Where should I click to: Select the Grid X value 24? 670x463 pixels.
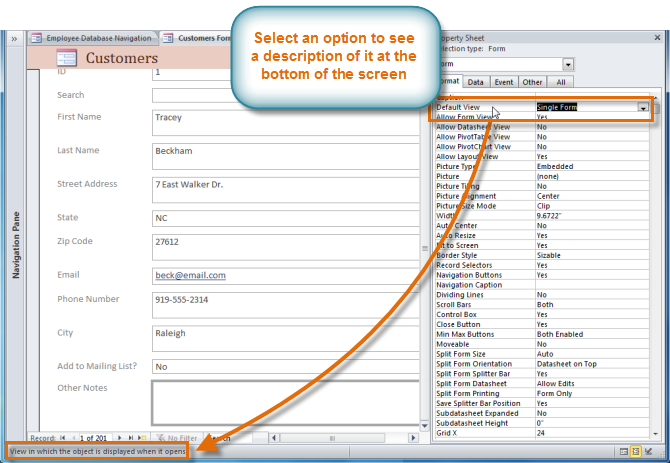point(592,433)
